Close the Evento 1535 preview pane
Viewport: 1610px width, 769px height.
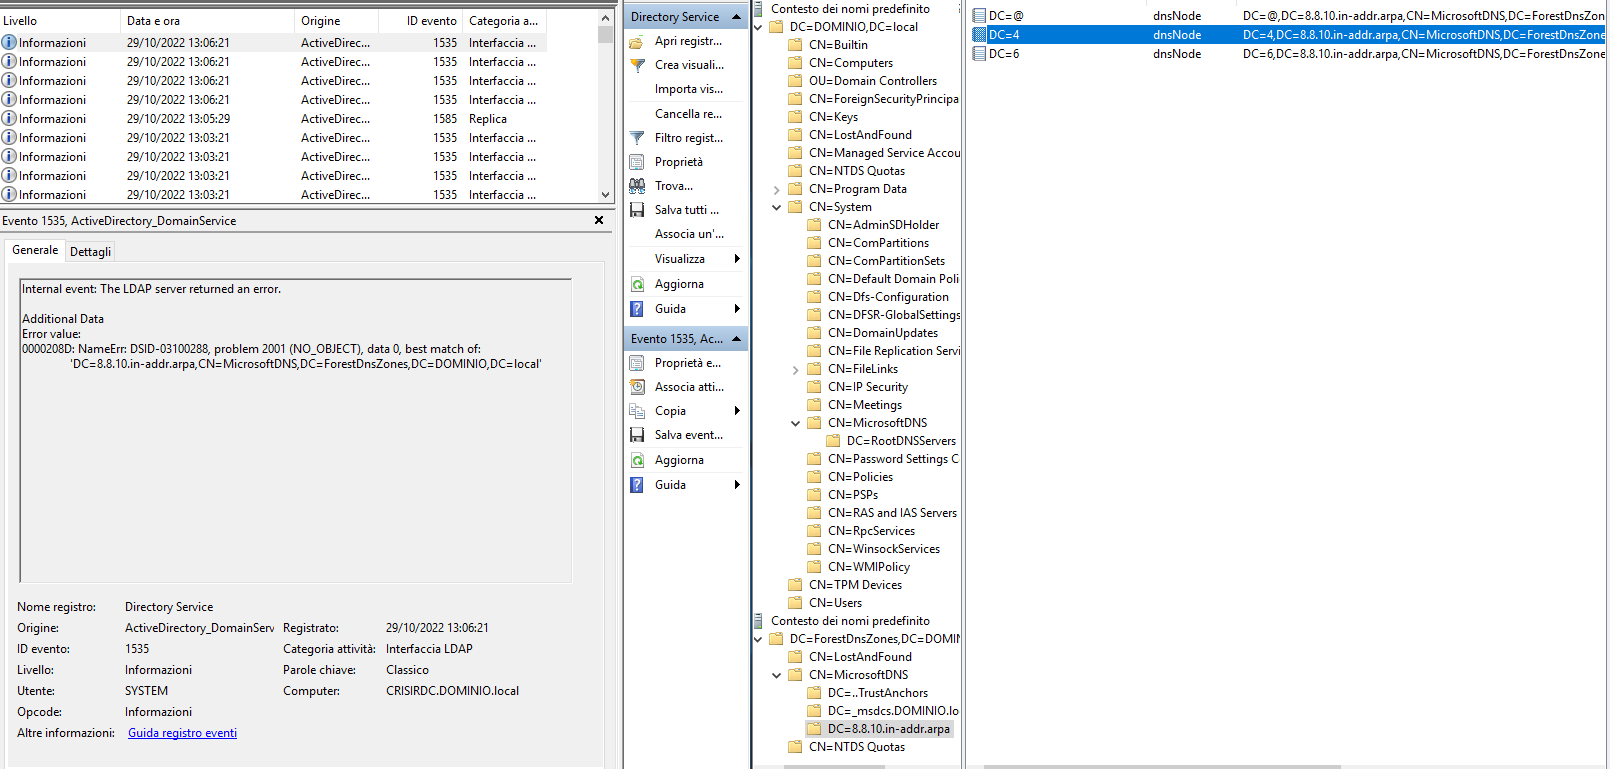pyautogui.click(x=599, y=220)
